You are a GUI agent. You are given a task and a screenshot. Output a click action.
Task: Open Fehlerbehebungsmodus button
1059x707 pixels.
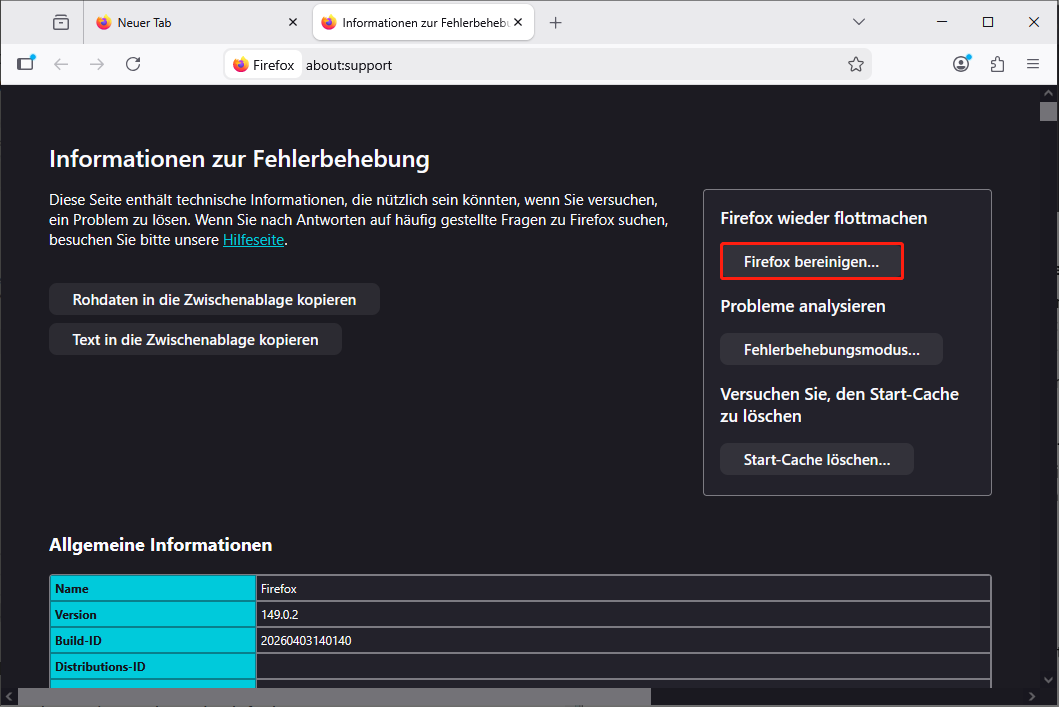831,349
